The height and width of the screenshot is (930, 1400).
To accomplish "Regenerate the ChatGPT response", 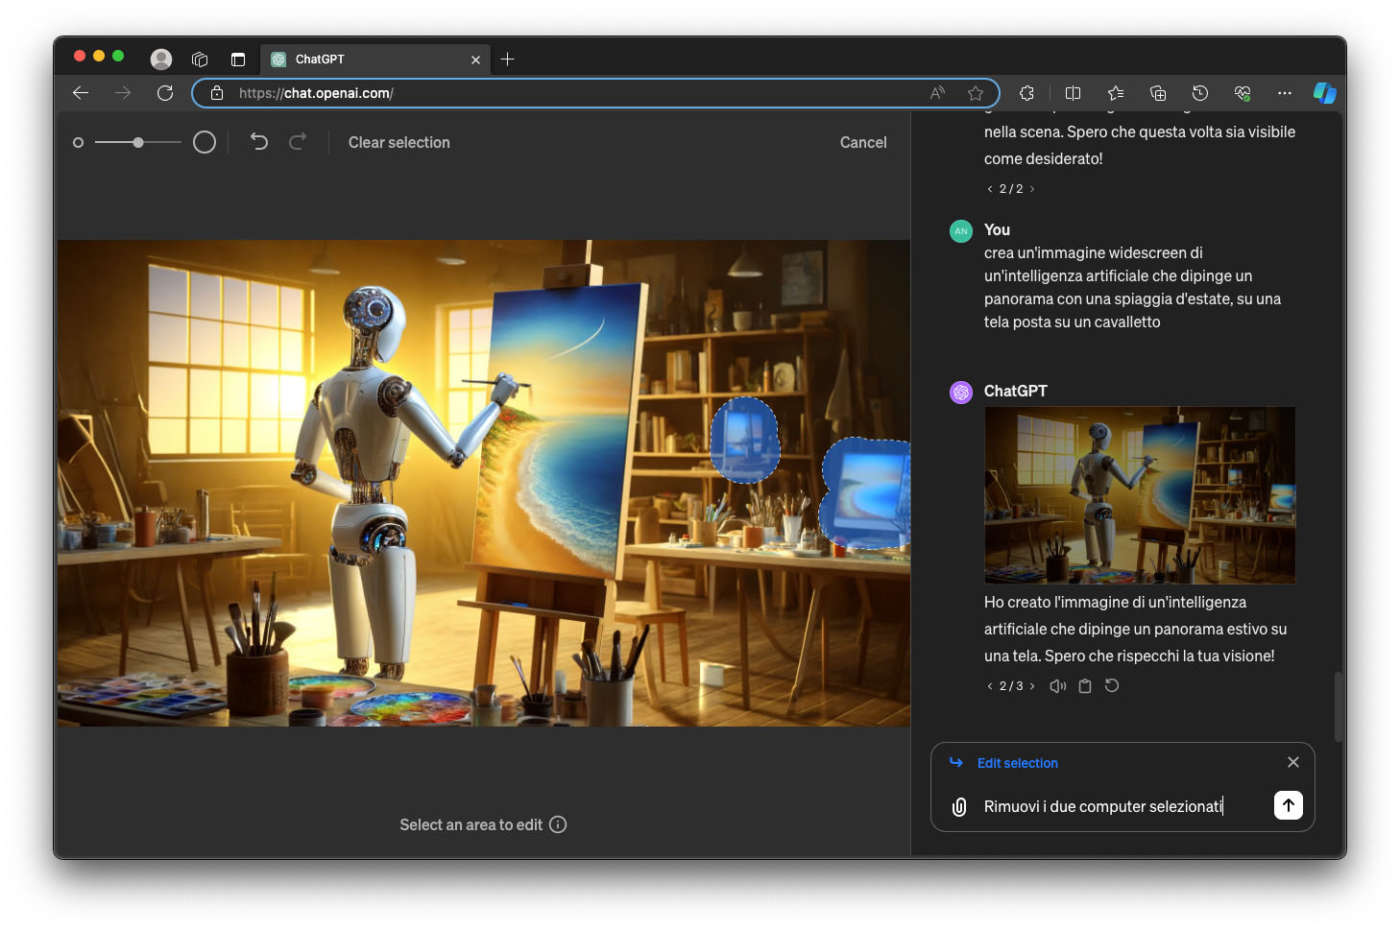I will coord(1112,686).
